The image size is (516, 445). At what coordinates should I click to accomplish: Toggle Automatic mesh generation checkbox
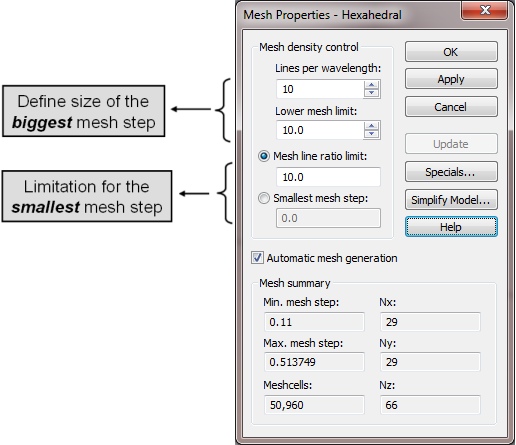click(x=257, y=258)
